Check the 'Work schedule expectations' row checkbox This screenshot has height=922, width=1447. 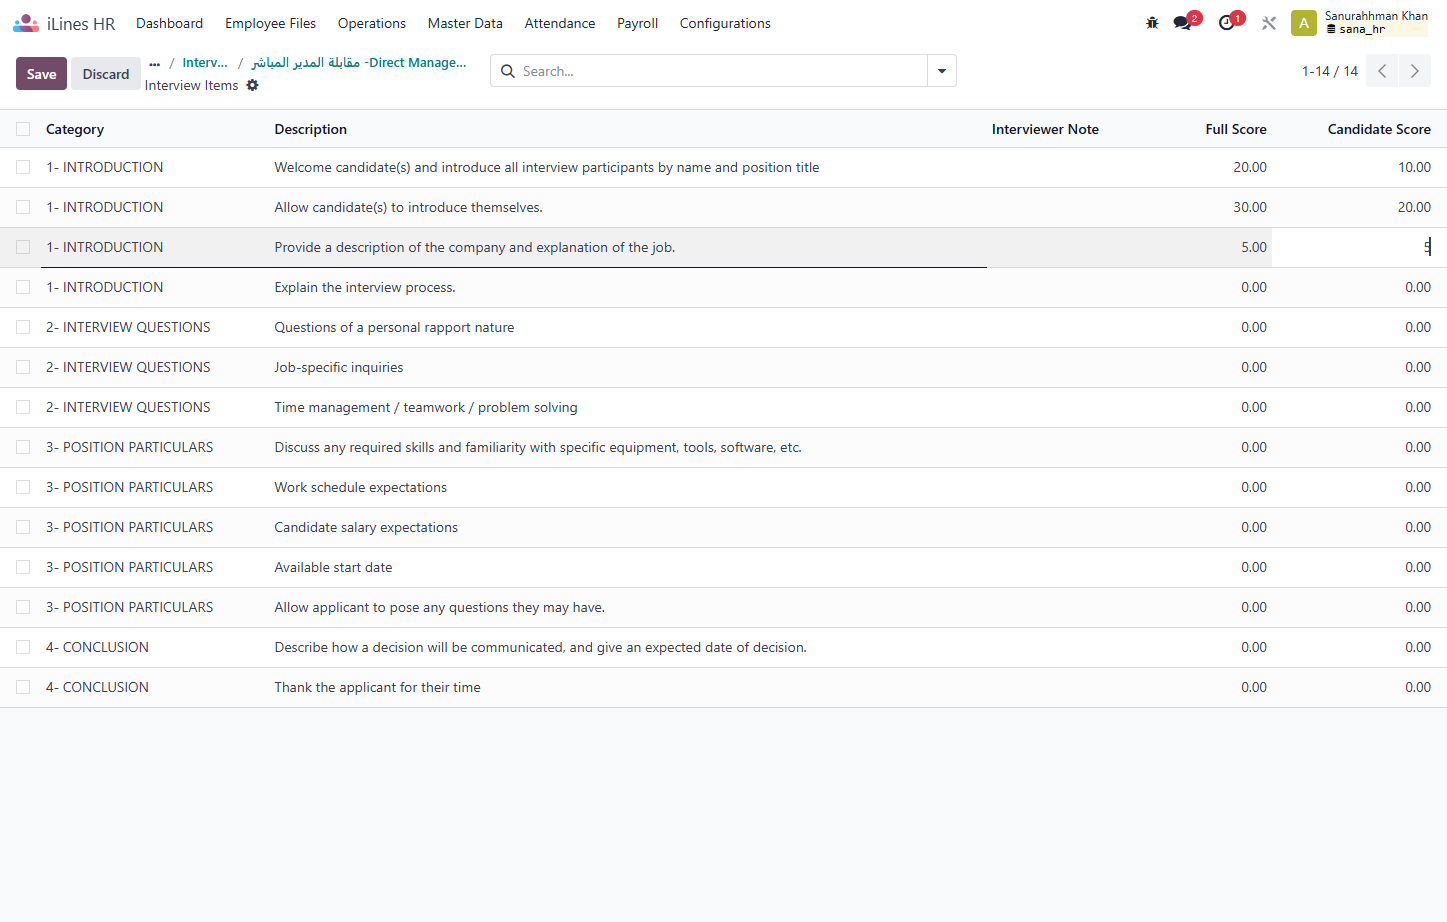[x=23, y=487]
